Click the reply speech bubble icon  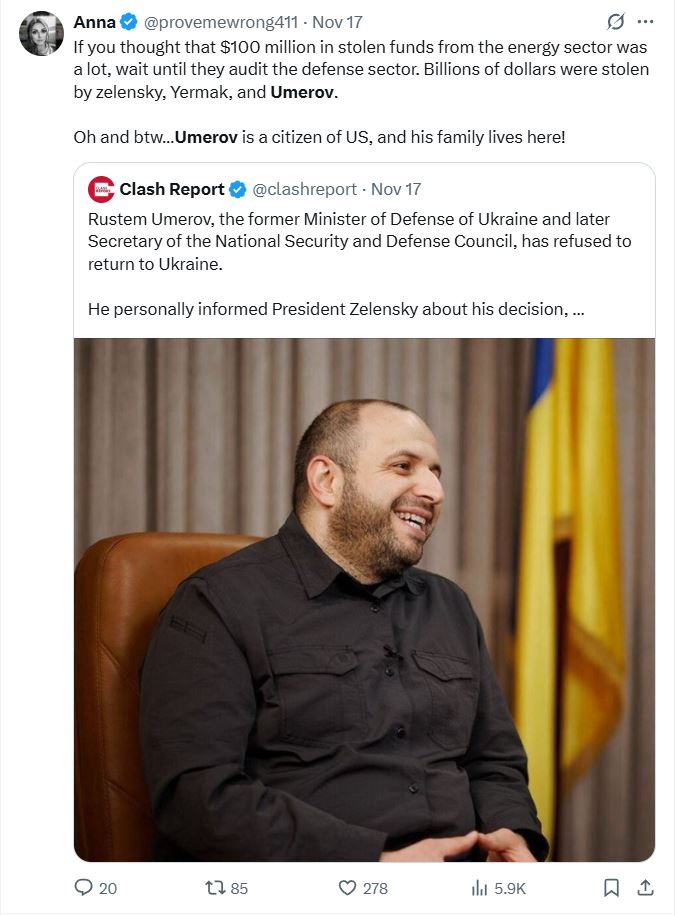tap(84, 887)
